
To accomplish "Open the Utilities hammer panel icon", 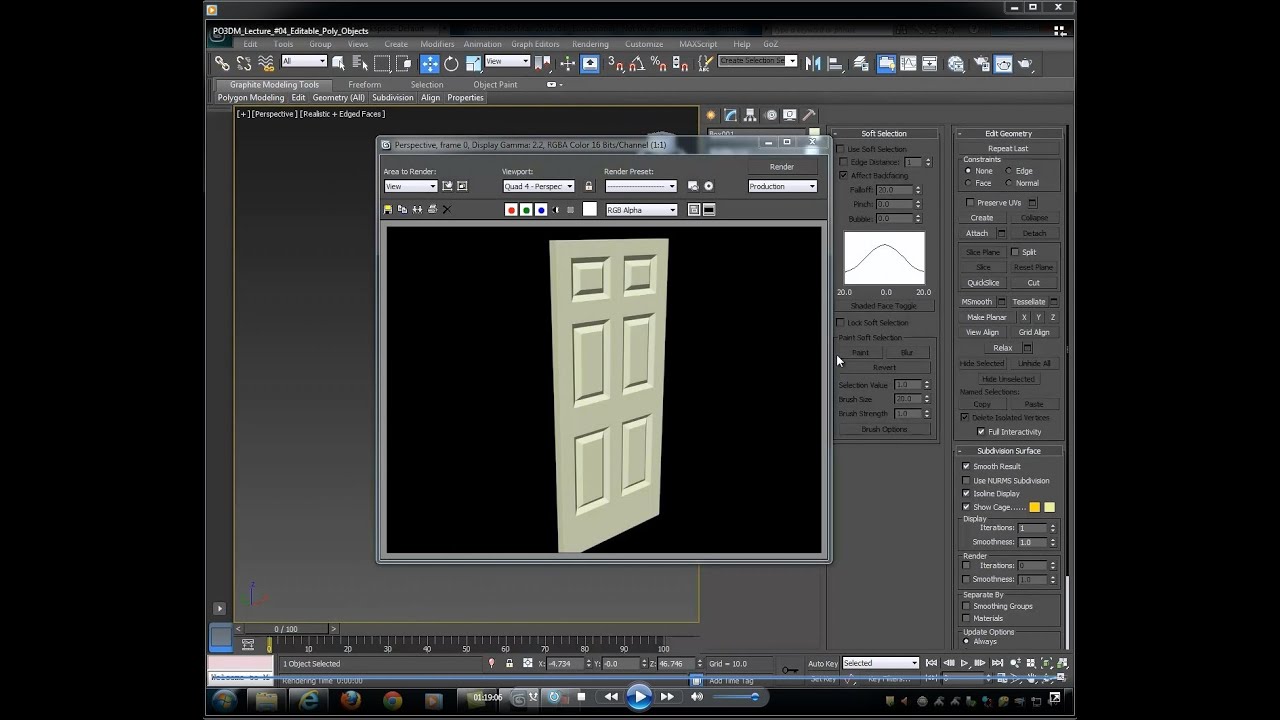I will pos(809,115).
